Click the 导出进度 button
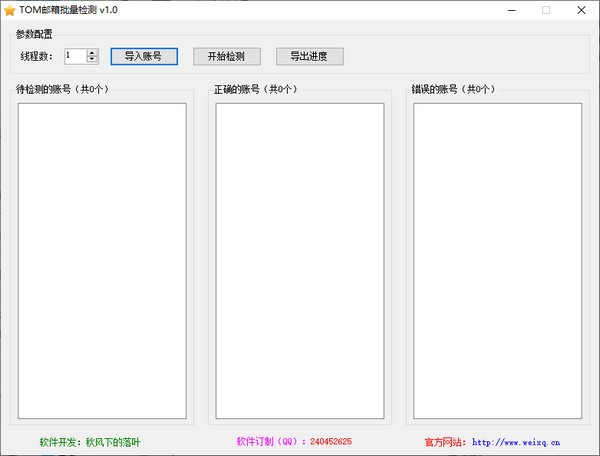Screen dimensions: 600x456 309,57
